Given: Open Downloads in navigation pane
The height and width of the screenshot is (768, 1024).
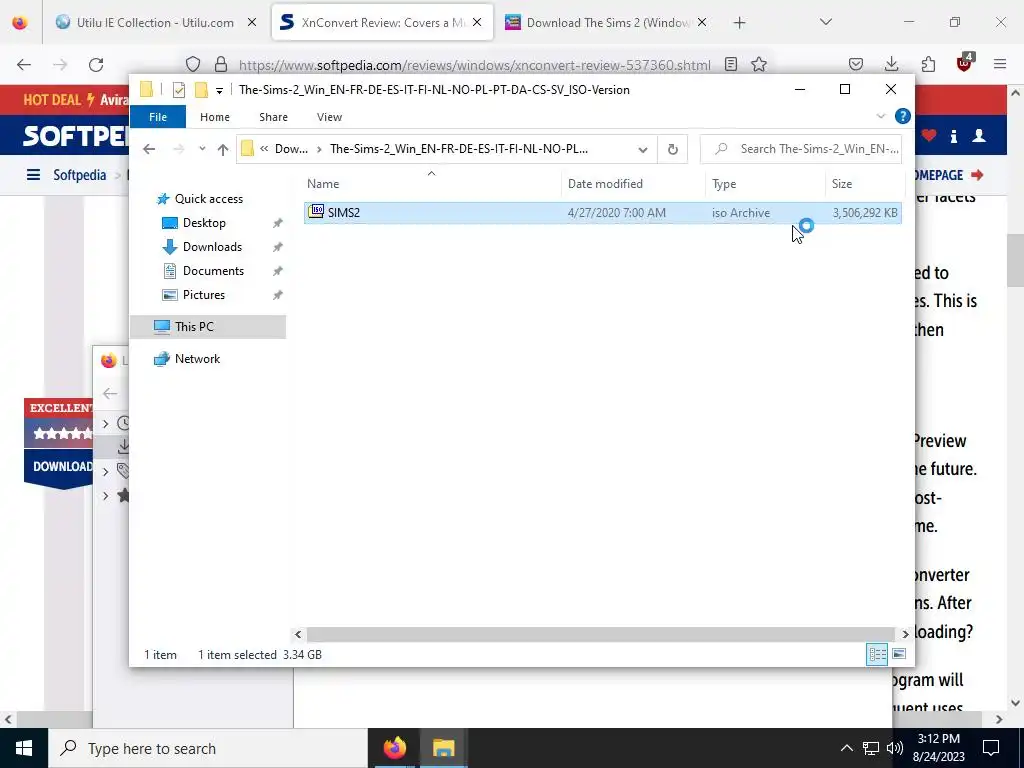Looking at the screenshot, I should pyautogui.click(x=212, y=247).
